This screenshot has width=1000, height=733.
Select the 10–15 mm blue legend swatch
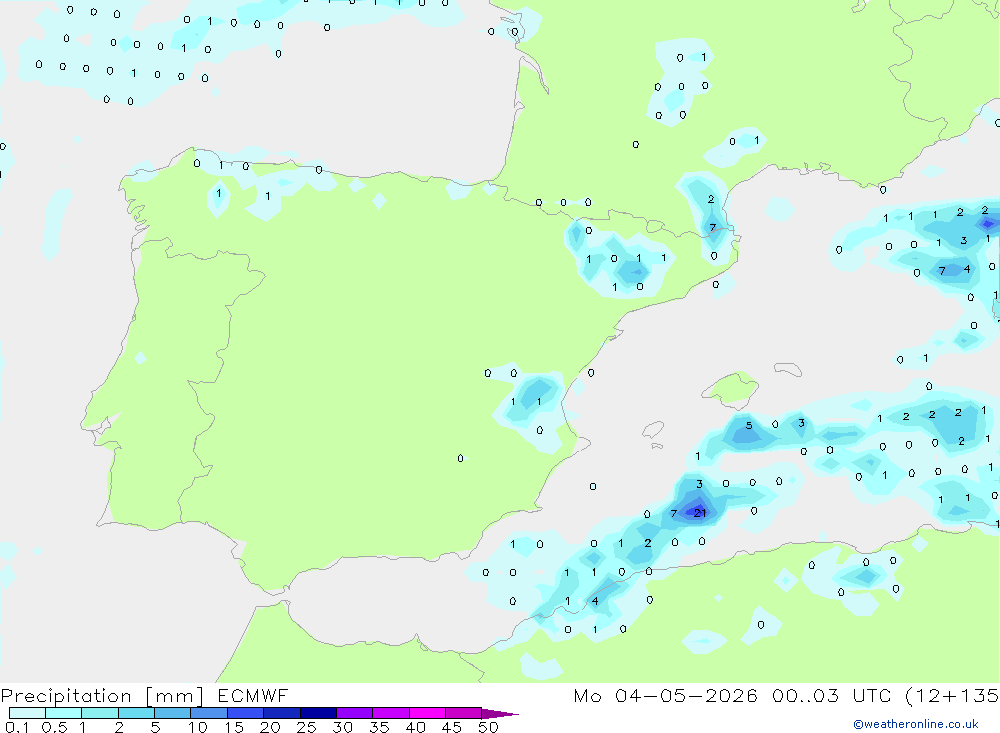click(x=209, y=713)
